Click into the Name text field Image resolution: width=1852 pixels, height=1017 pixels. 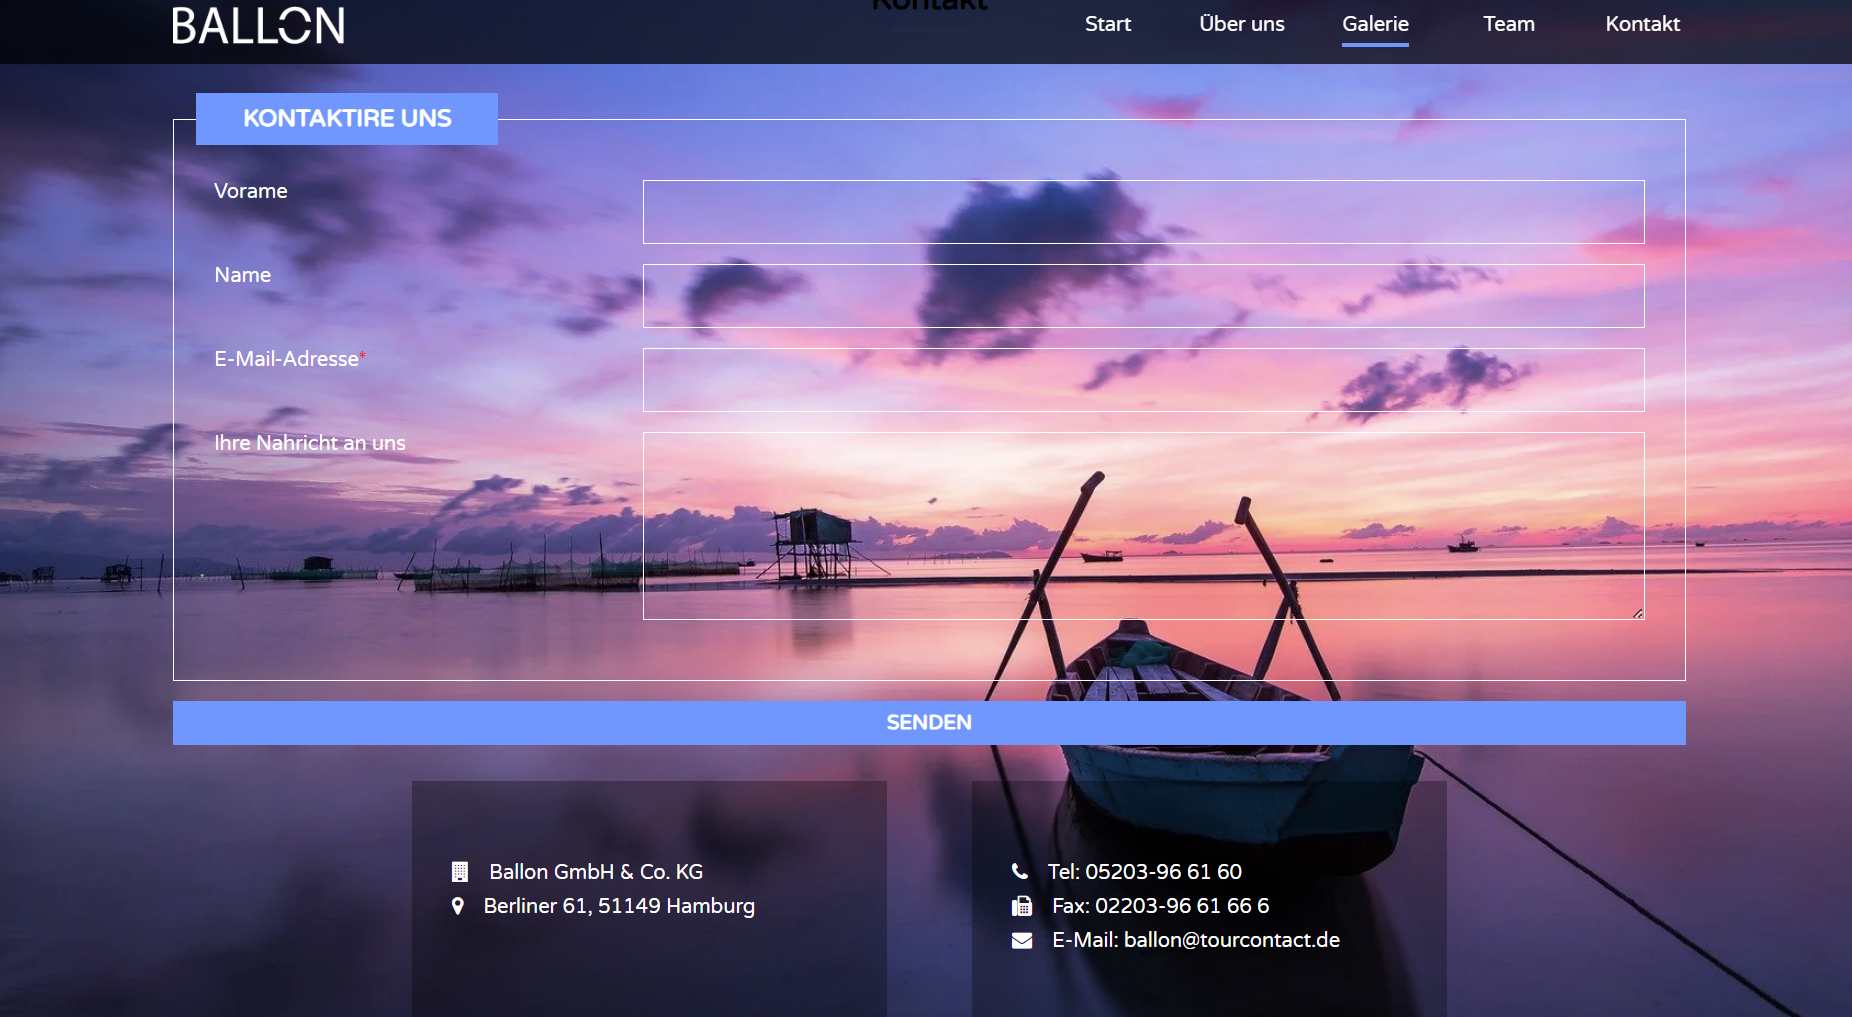[1143, 296]
